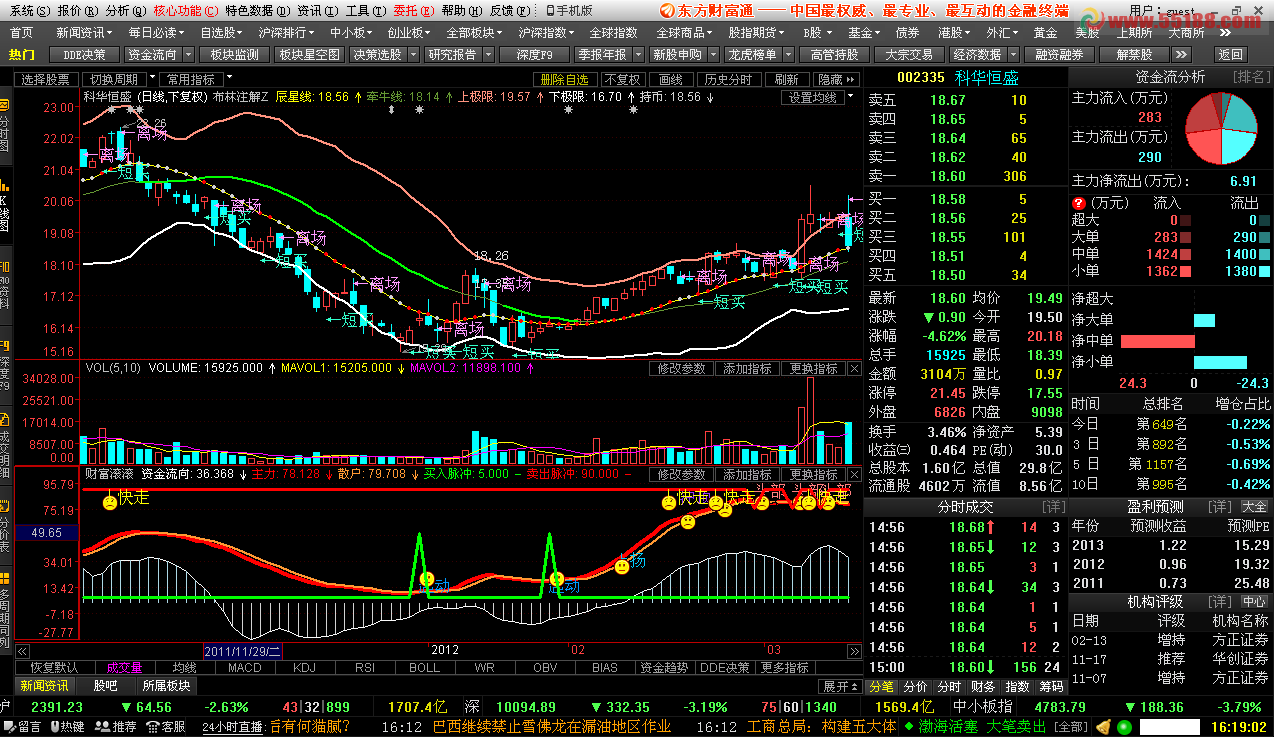Image resolution: width=1274 pixels, height=737 pixels.
Task: Close the 财富滚滚 indicator panel with X
Action: 854,474
